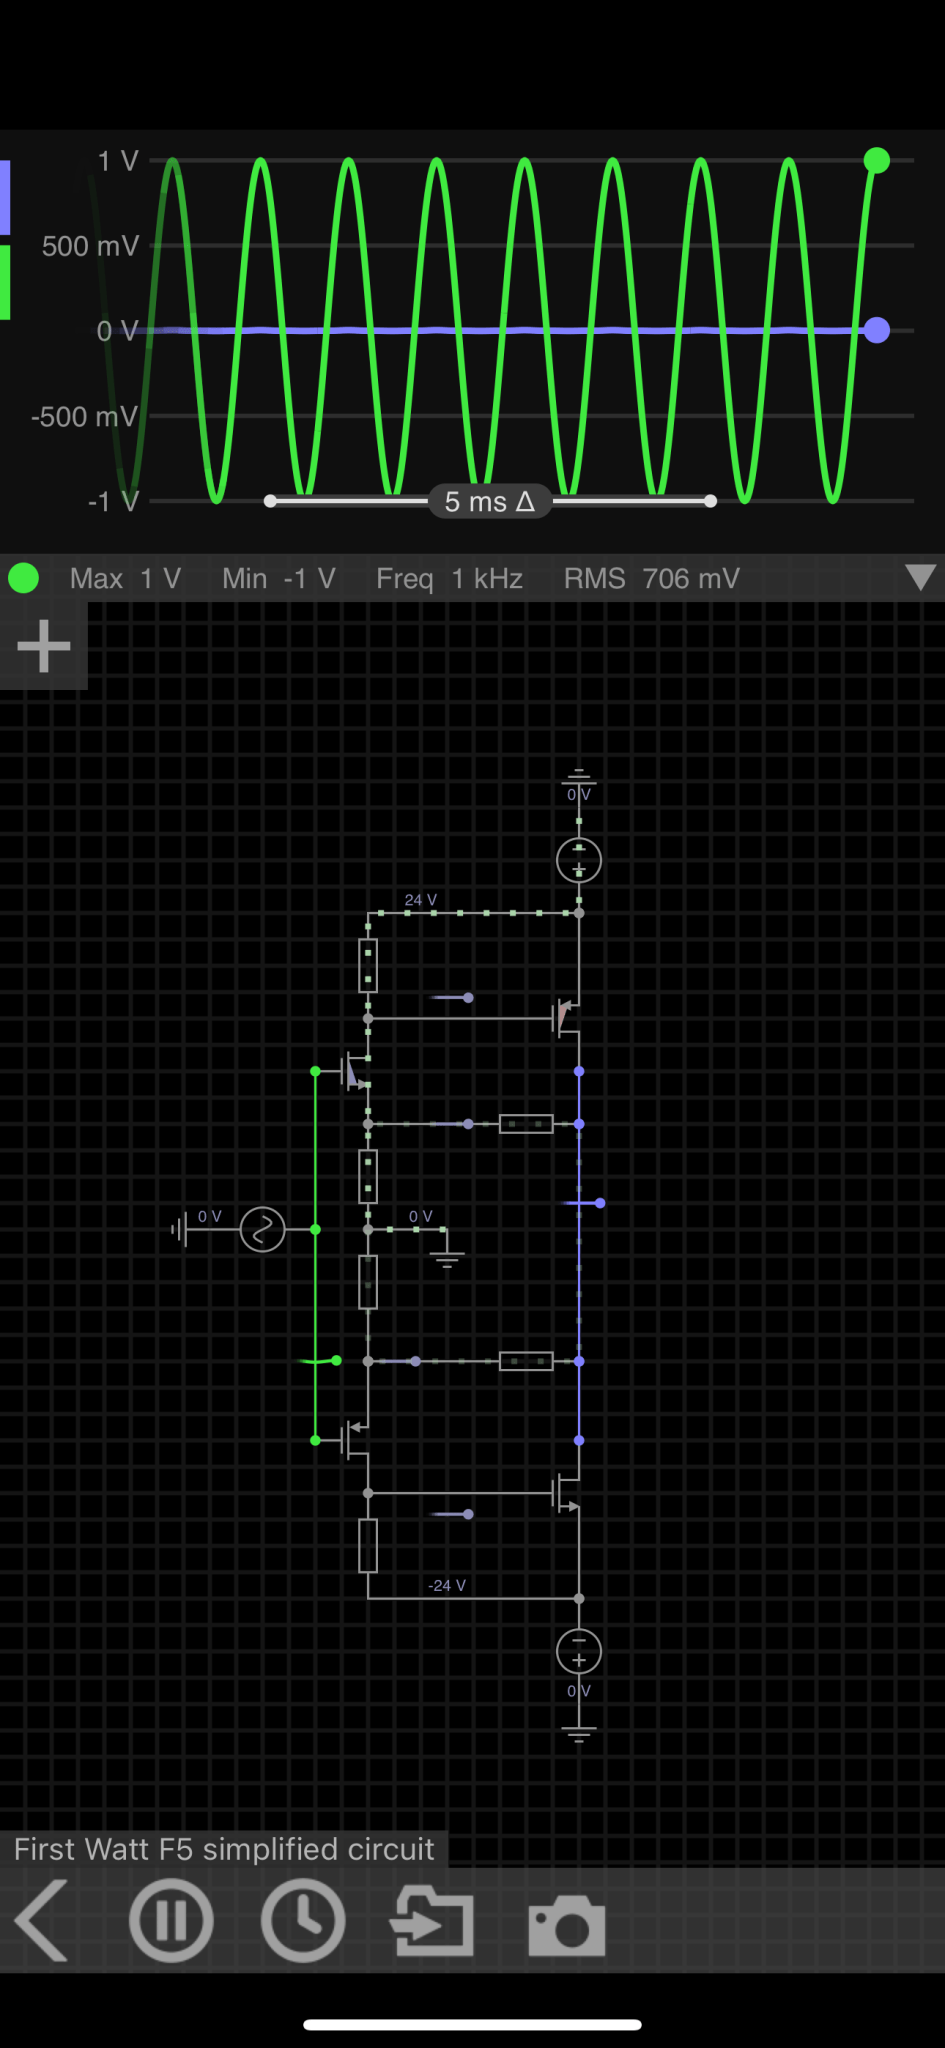945x2048 pixels.
Task: Expand the scope options triangle
Action: pos(920,578)
